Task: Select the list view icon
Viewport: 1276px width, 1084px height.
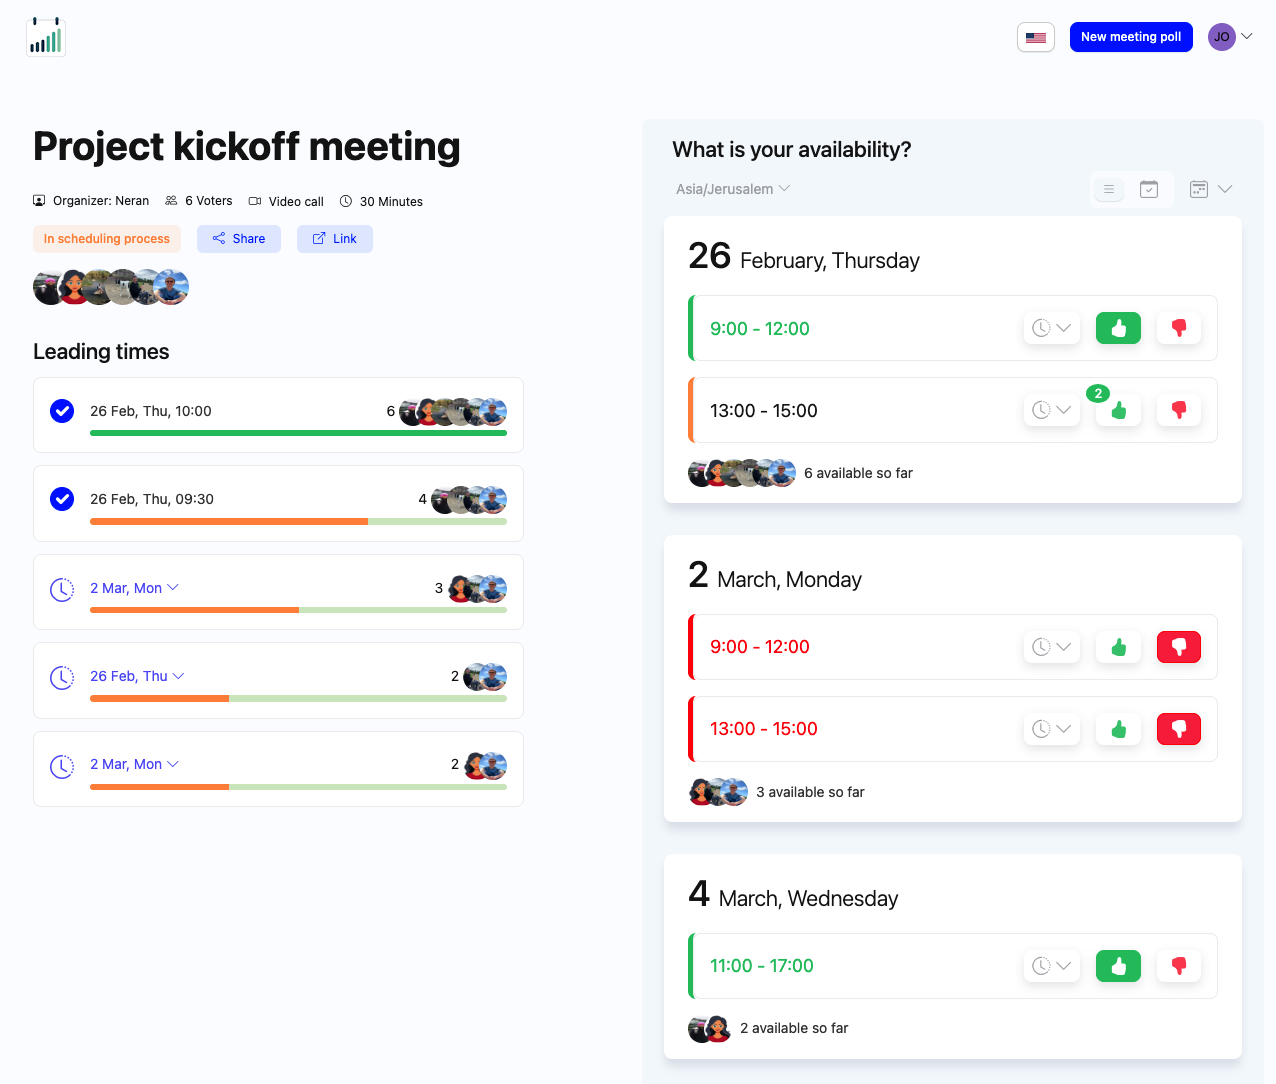Action: pyautogui.click(x=1108, y=188)
